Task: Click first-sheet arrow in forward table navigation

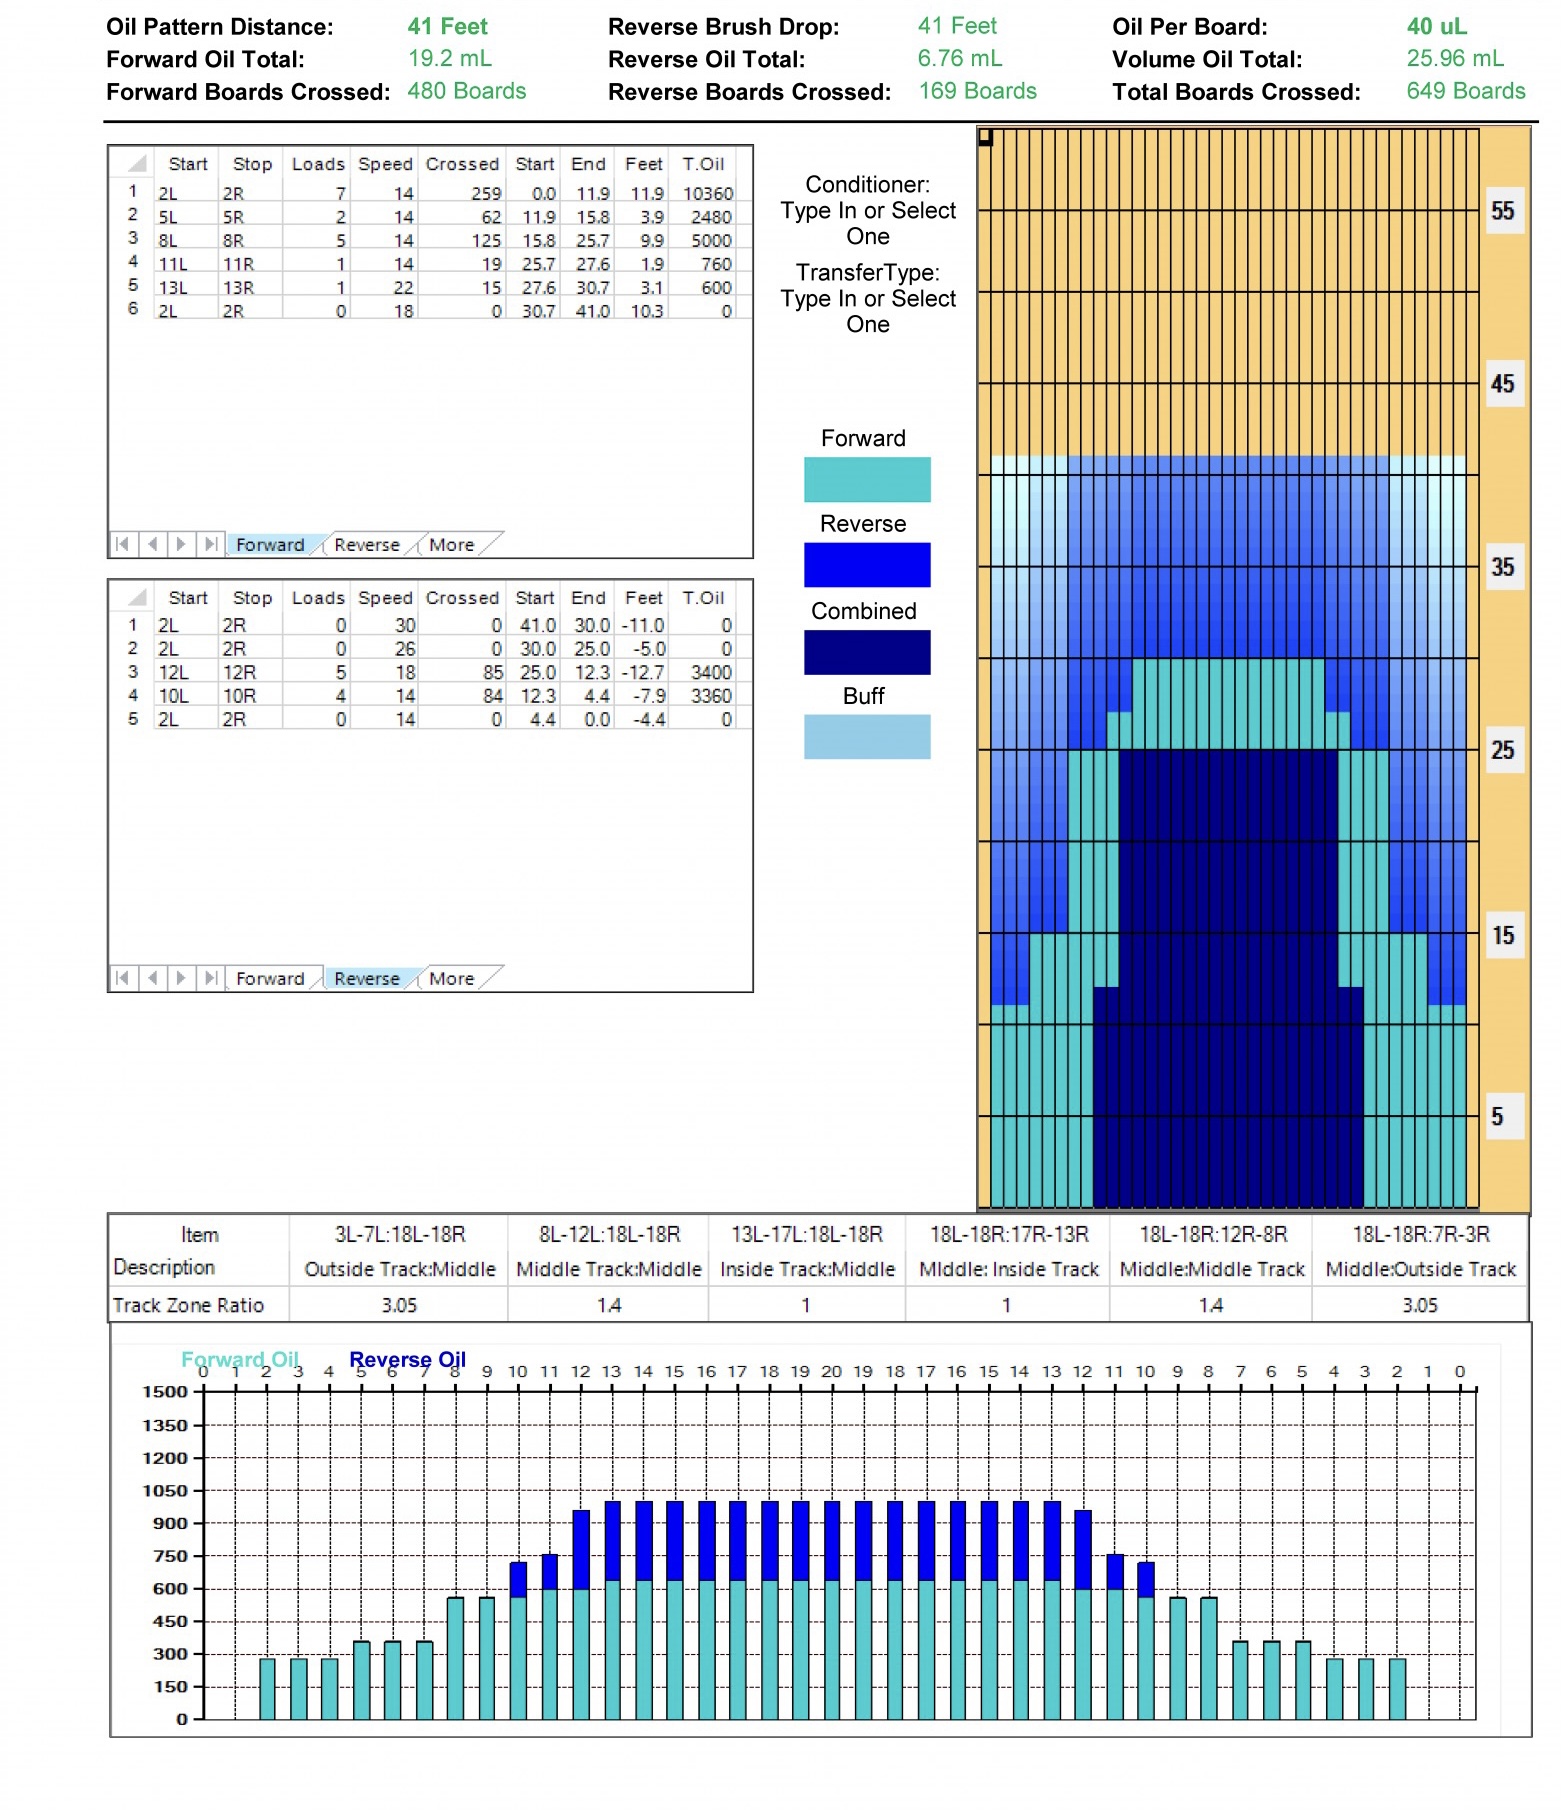Action: (122, 544)
